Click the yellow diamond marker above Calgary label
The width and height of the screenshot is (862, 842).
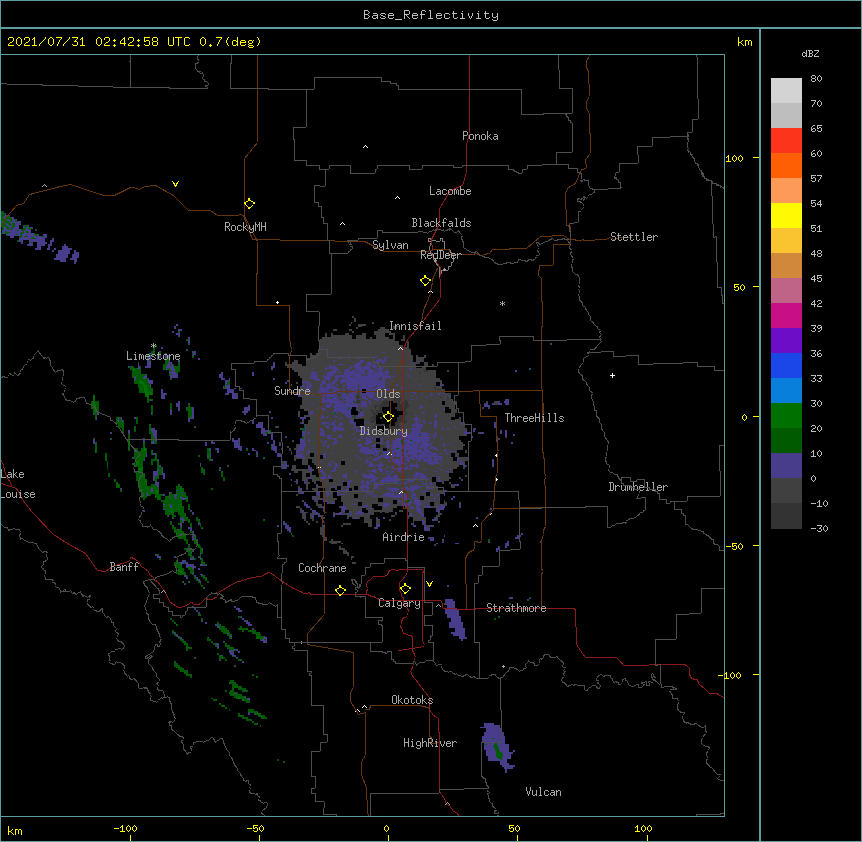tap(405, 589)
